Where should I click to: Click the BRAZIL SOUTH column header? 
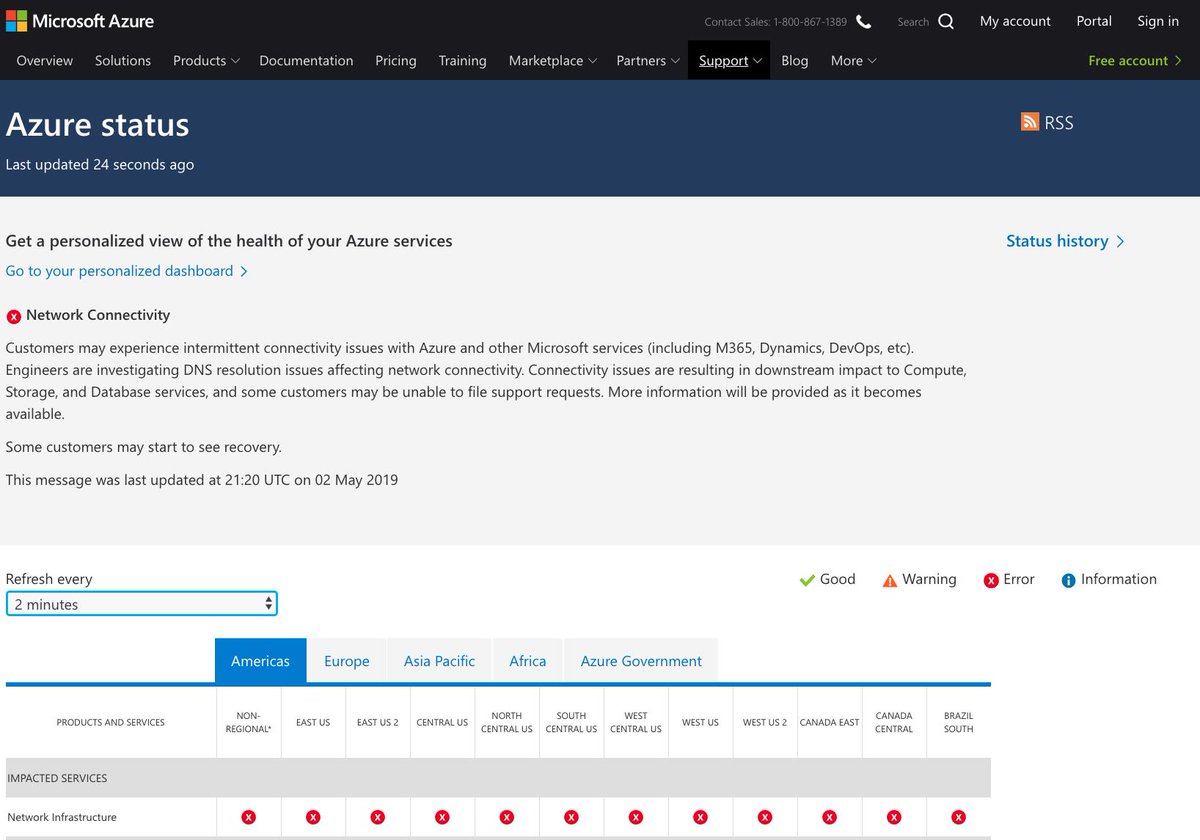pyautogui.click(x=958, y=722)
